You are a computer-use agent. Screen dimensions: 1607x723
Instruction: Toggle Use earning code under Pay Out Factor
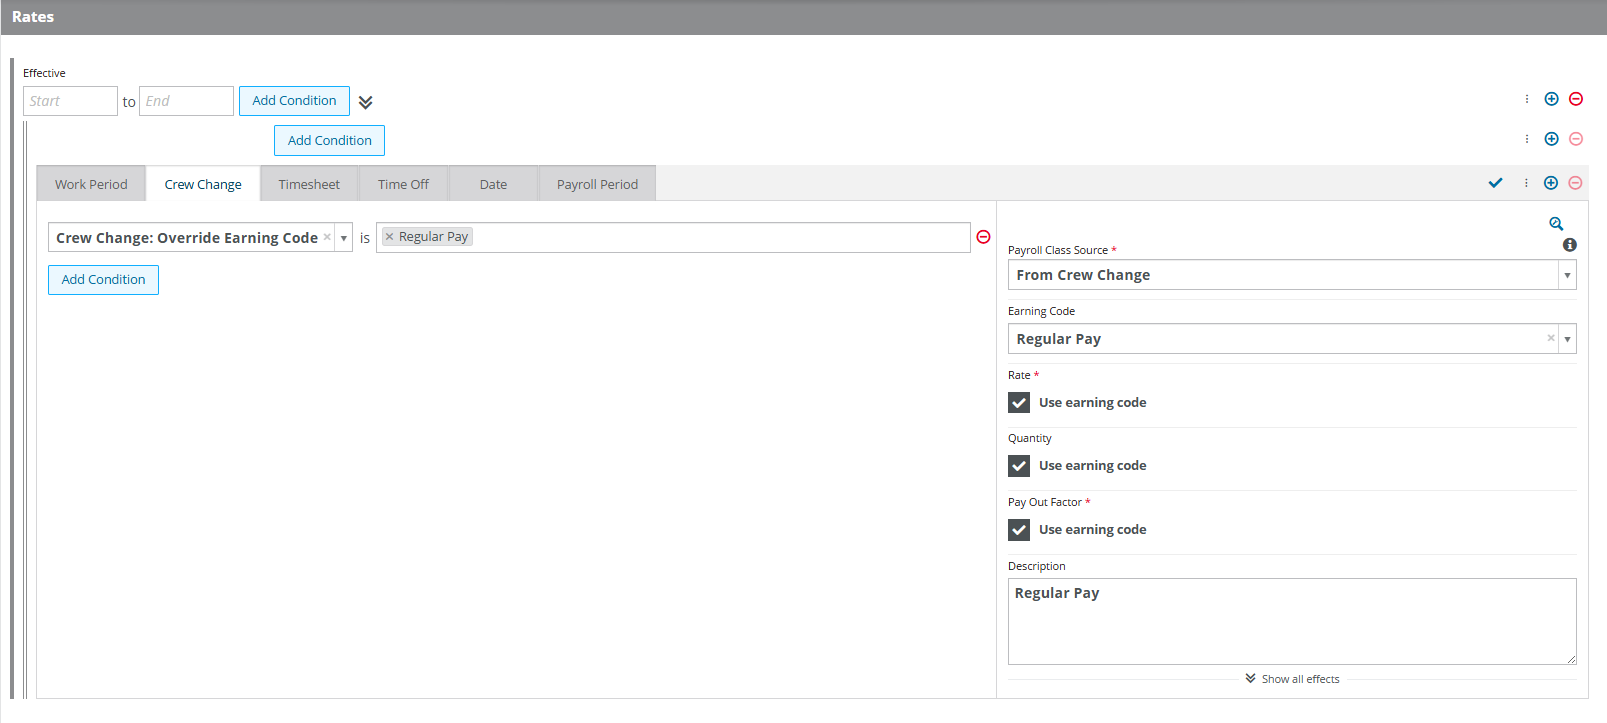click(x=1019, y=530)
